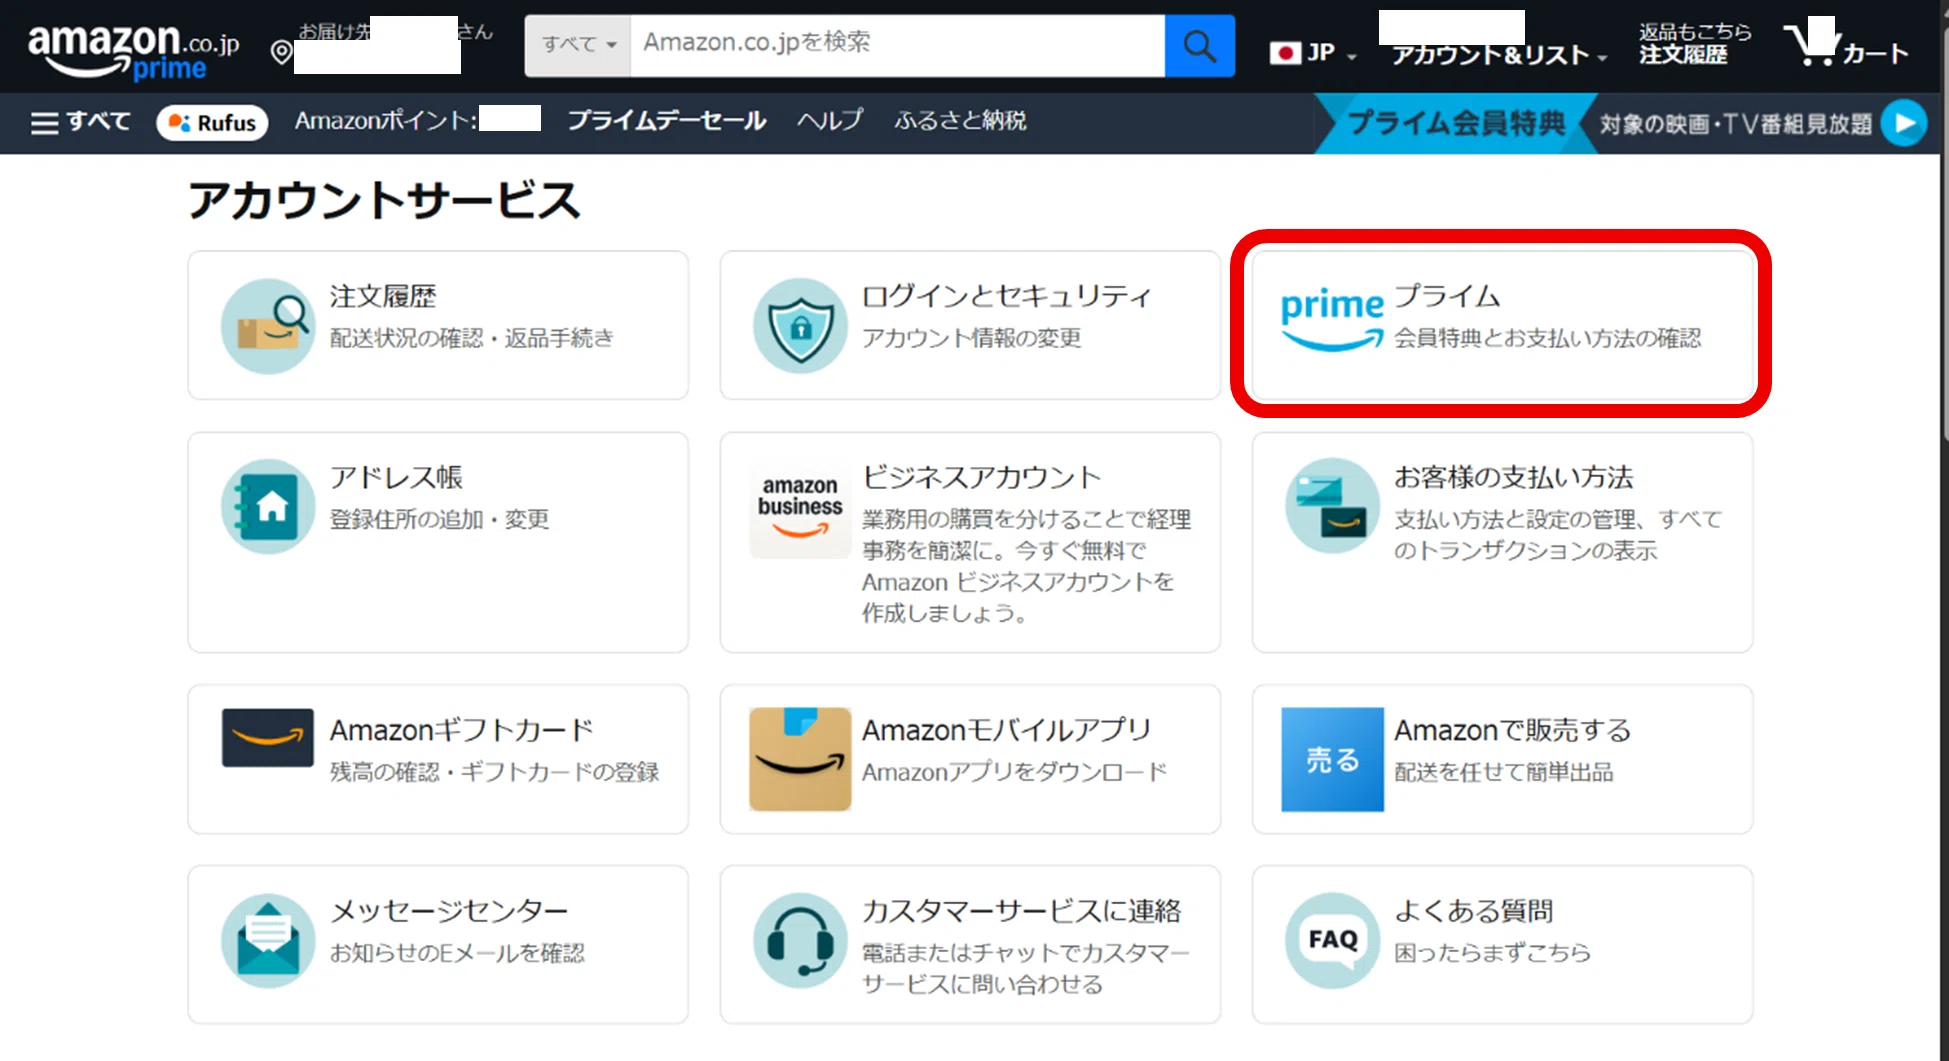1949x1061 pixels.
Task: Click text 配送を任せて簡単出品
Action: coord(1504,772)
